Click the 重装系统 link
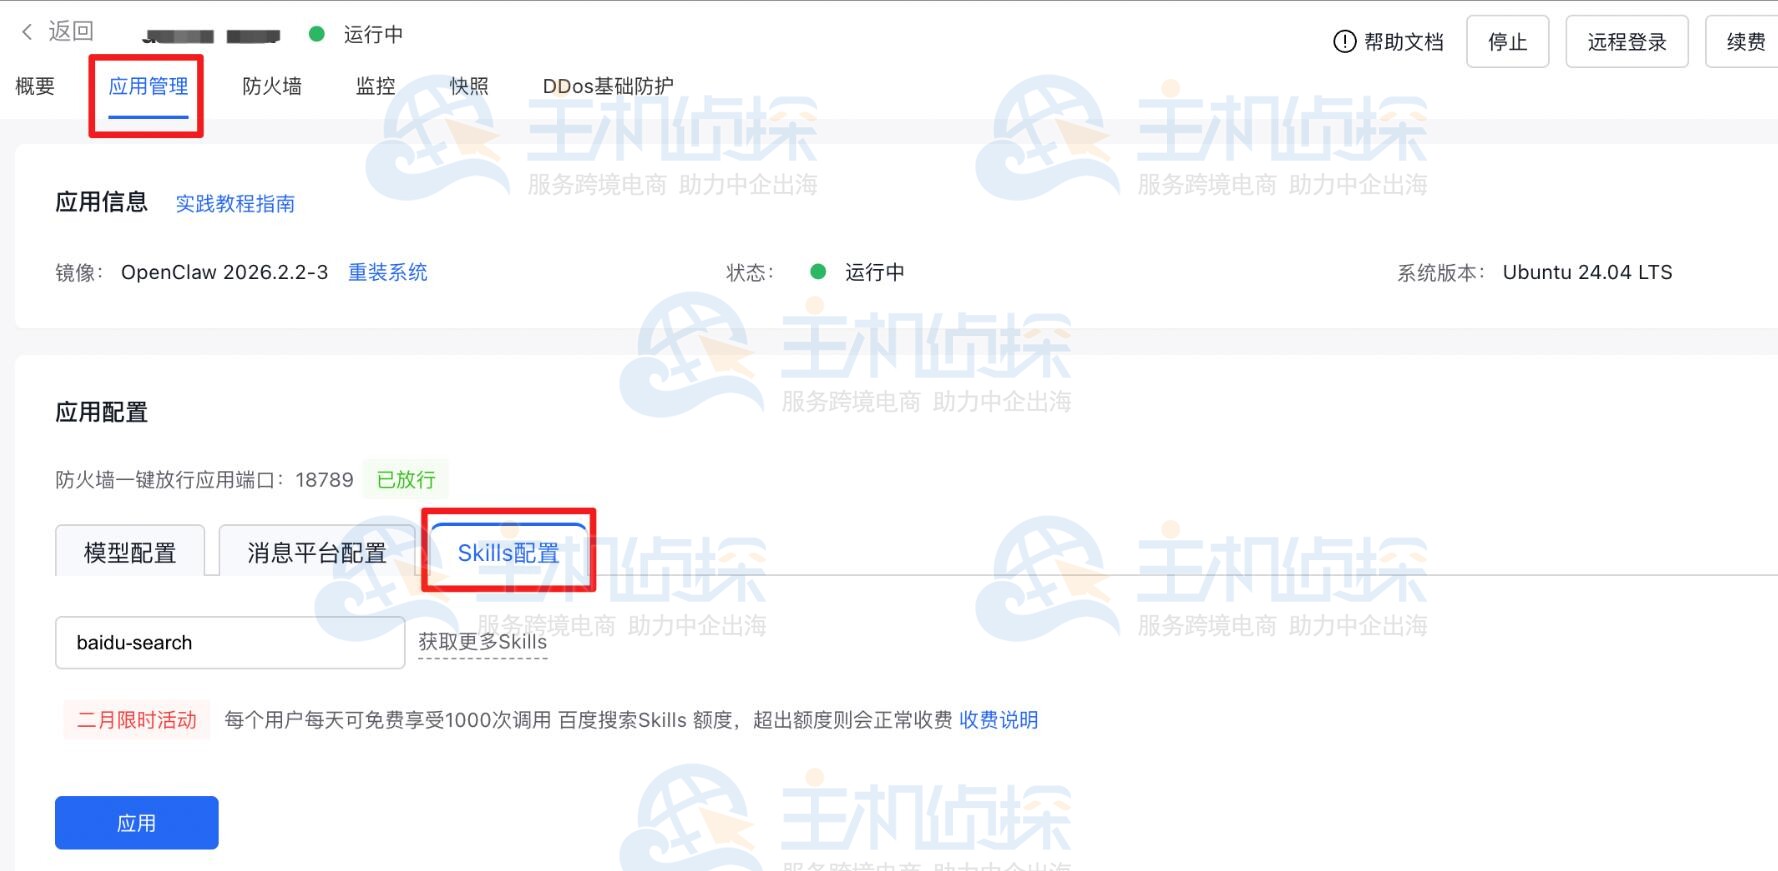Viewport: 1778px width, 871px height. [x=388, y=272]
